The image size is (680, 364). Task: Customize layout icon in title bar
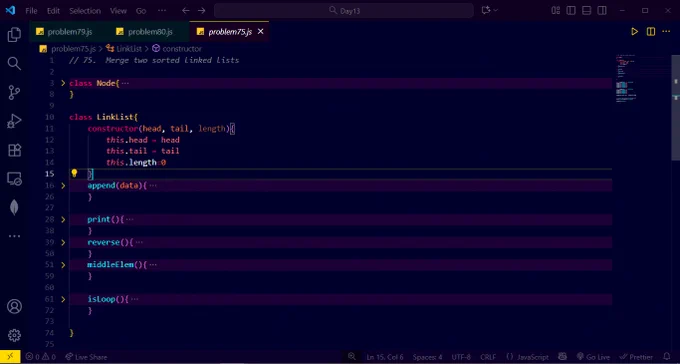(x=556, y=10)
